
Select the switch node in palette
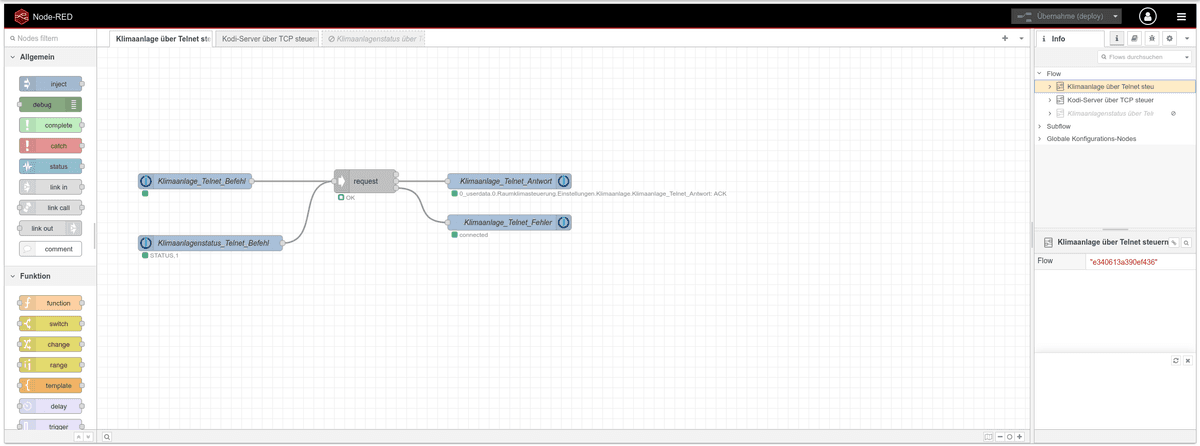51,324
